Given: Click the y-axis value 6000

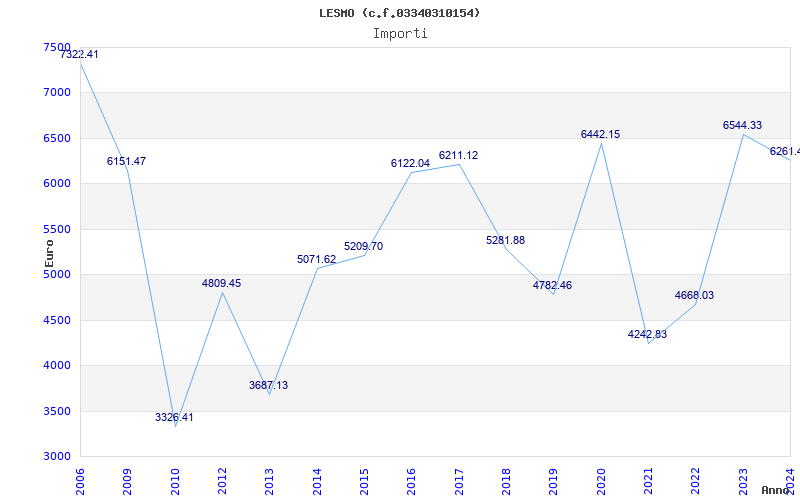Looking at the screenshot, I should [57, 184].
